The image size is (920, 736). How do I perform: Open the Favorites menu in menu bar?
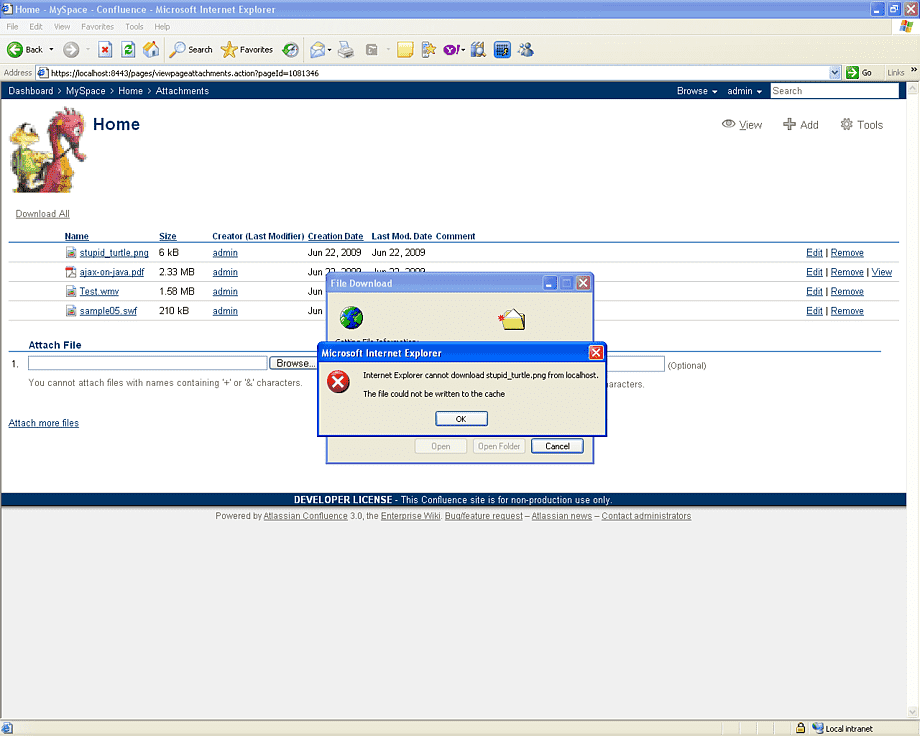click(x=97, y=26)
